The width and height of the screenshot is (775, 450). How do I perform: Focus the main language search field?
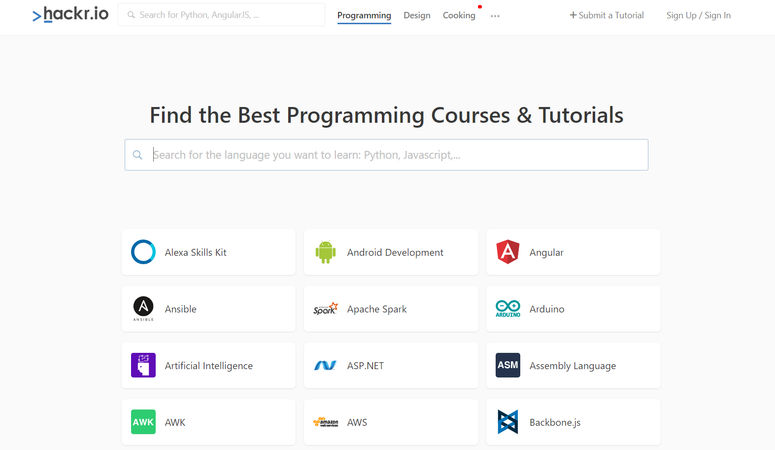click(395, 155)
